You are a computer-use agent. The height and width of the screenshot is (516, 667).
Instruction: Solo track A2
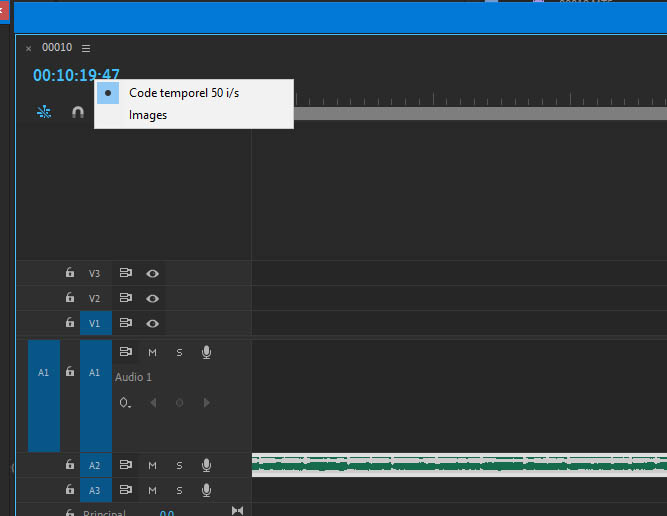click(180, 465)
